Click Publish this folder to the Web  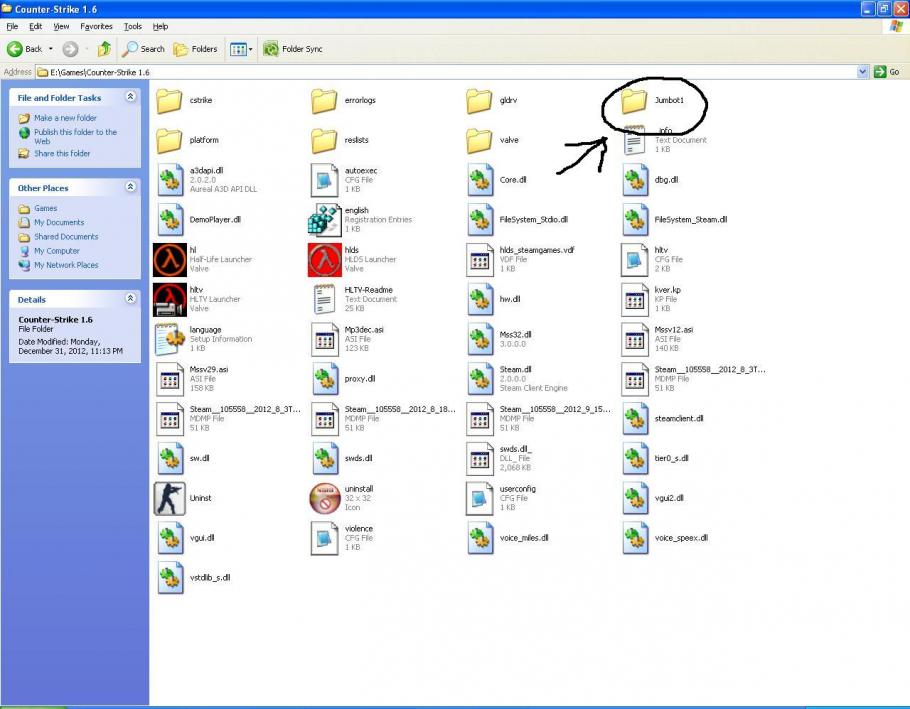pos(75,137)
